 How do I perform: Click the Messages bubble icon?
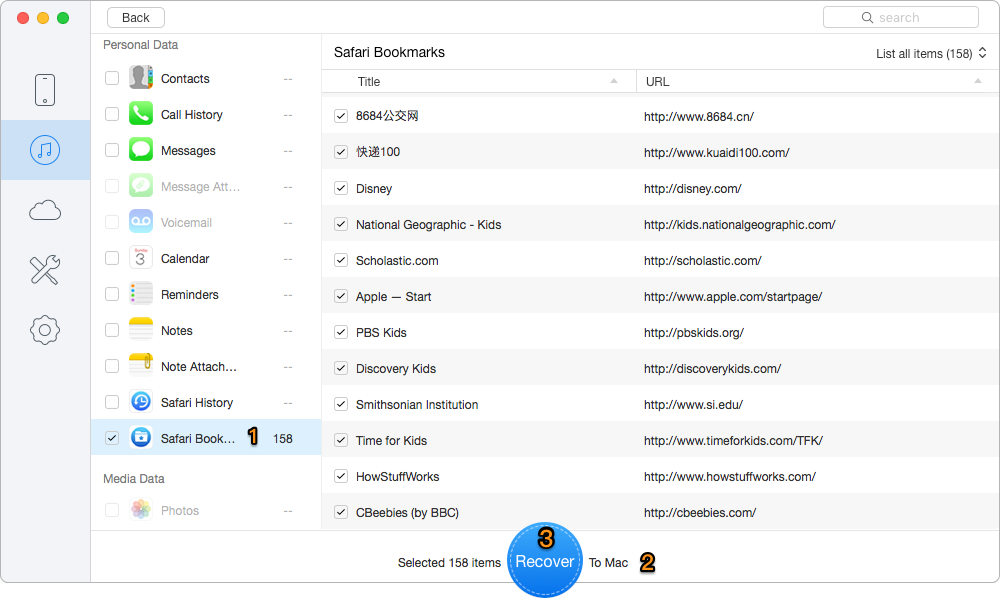coord(141,150)
